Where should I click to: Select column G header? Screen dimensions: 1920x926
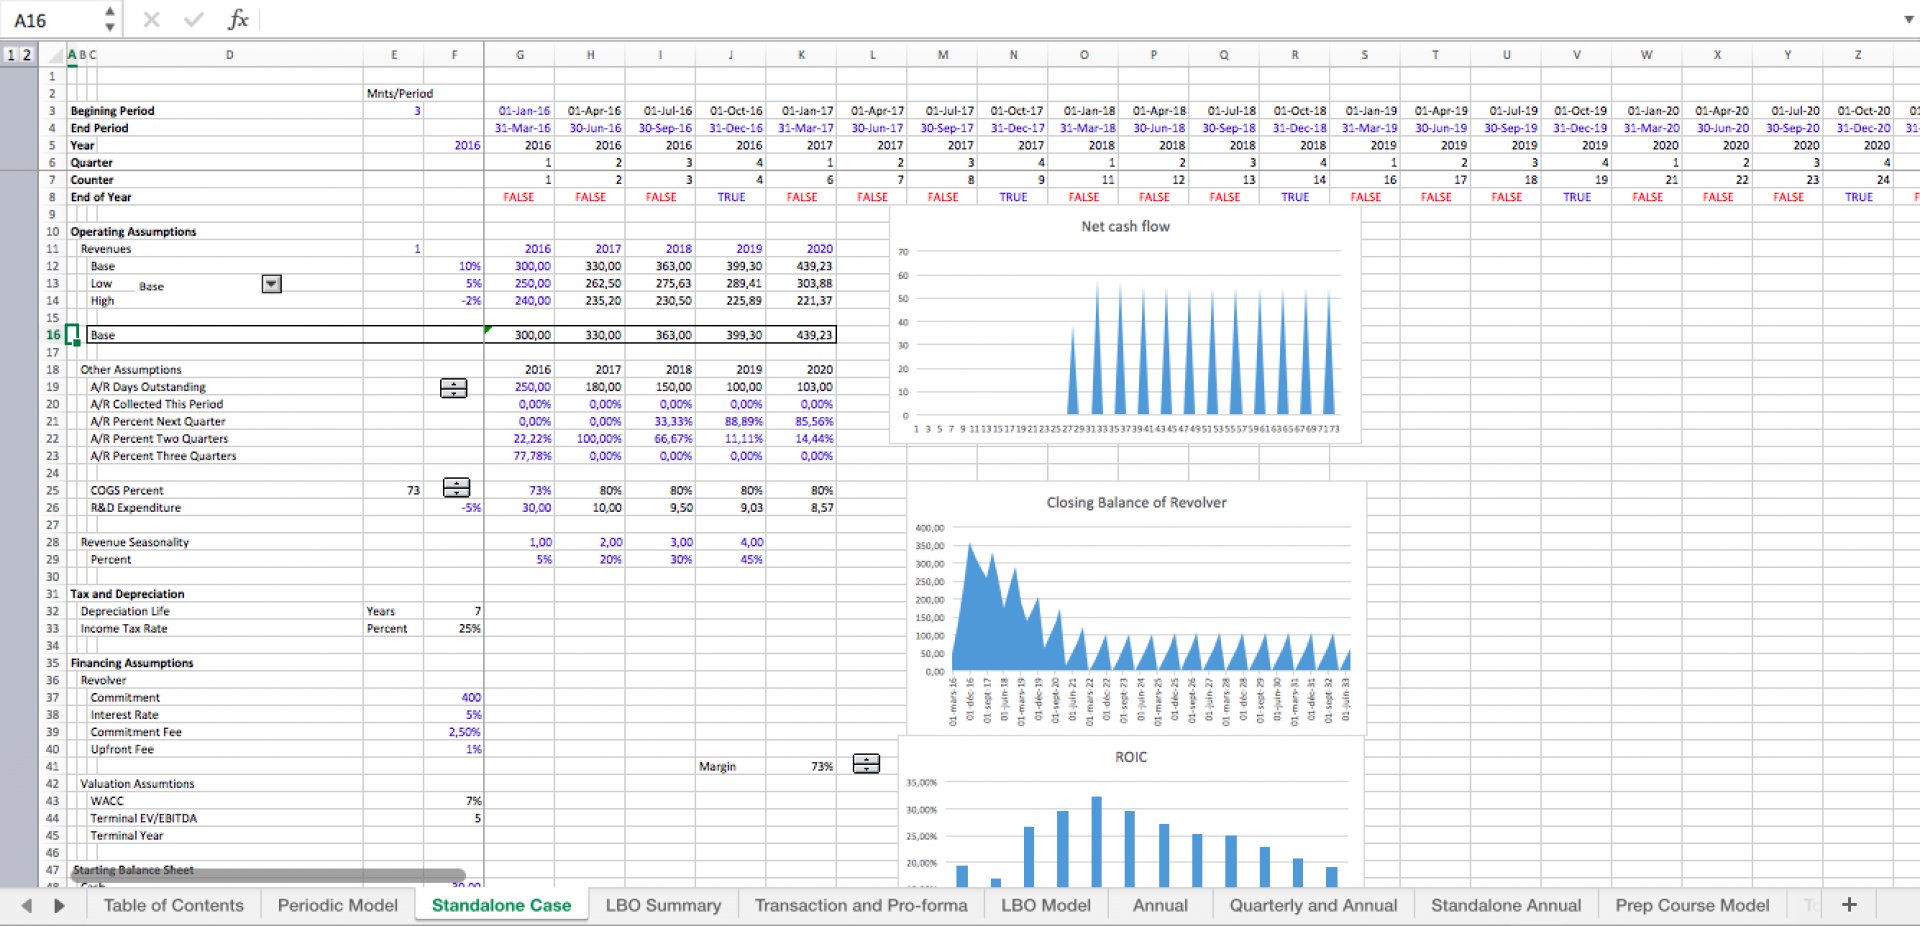point(519,55)
